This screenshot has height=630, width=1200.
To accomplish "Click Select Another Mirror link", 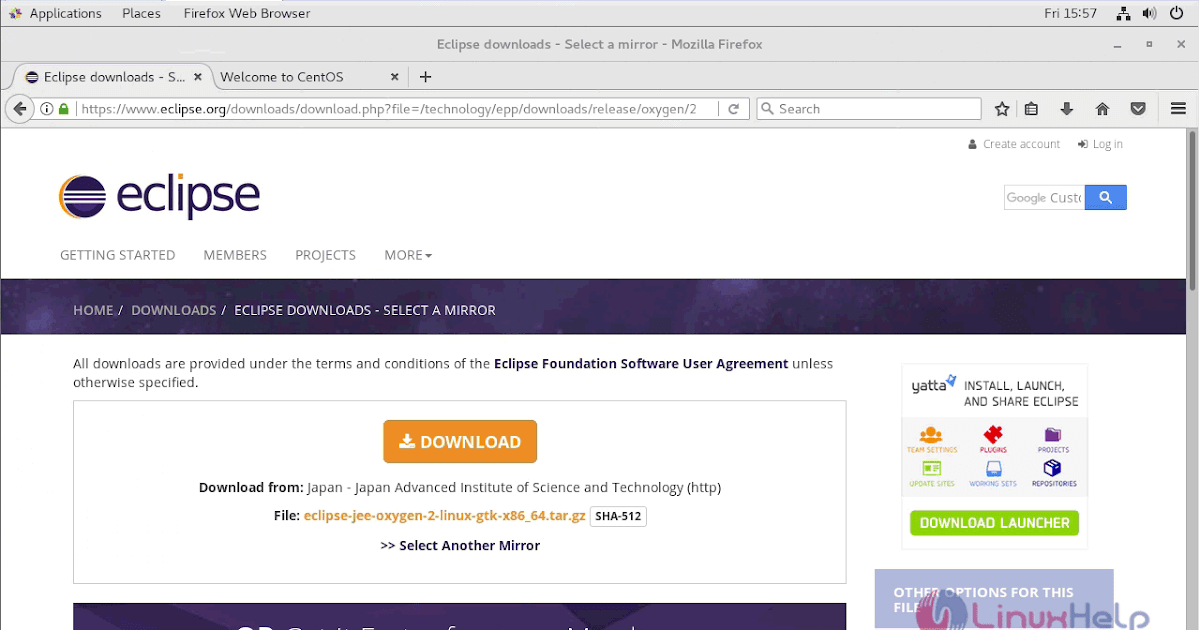I will click(x=460, y=545).
